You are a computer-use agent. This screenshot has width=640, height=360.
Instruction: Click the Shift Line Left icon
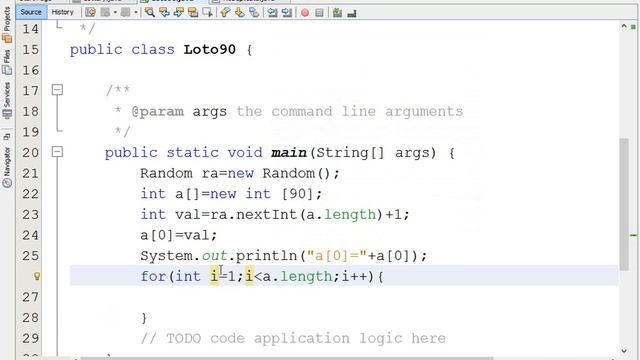272,13
